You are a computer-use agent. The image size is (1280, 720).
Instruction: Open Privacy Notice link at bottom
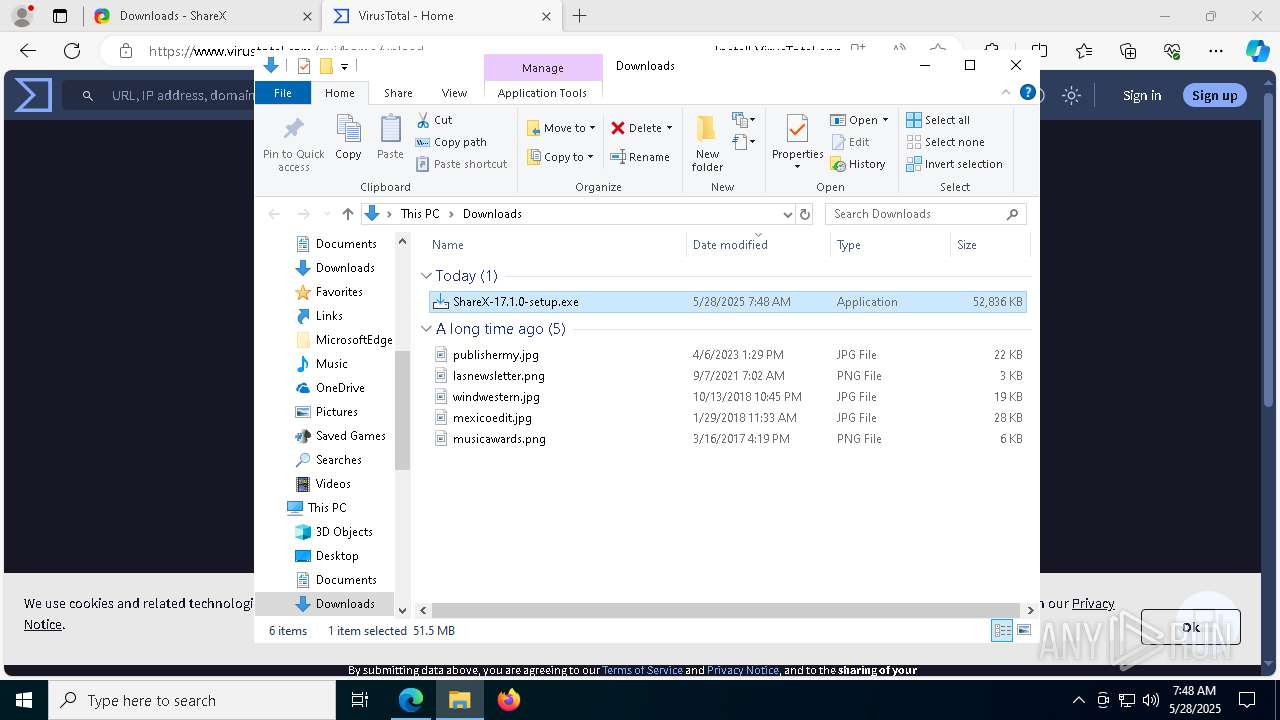[x=743, y=670]
